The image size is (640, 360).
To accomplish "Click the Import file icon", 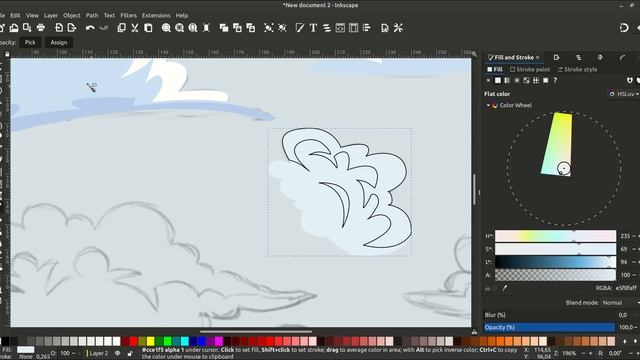I will 59,28.
